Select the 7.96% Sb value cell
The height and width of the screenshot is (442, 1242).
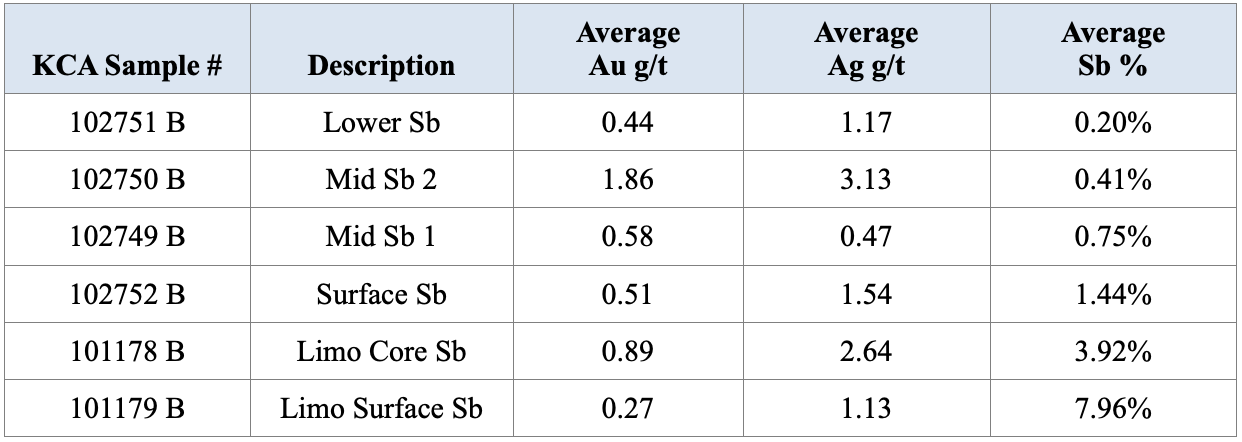pyautogui.click(x=1113, y=409)
